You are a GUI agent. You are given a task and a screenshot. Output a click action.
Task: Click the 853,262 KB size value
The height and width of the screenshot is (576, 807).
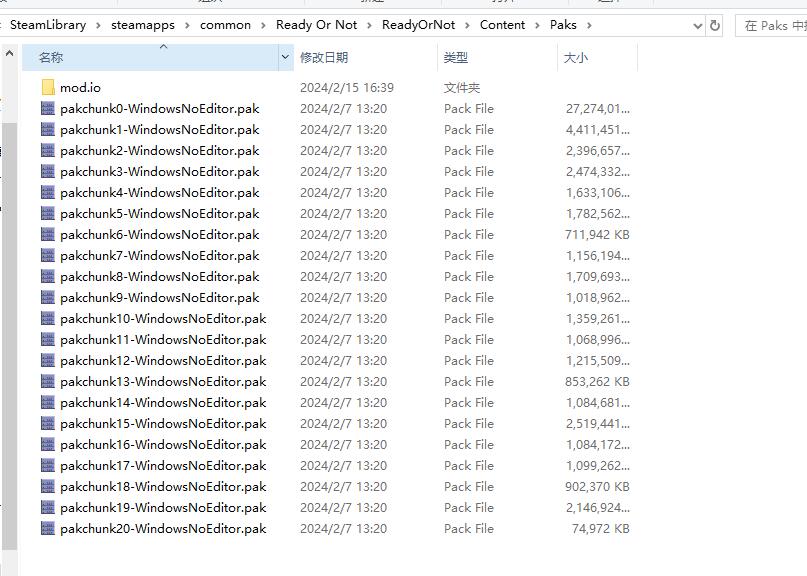[597, 381]
